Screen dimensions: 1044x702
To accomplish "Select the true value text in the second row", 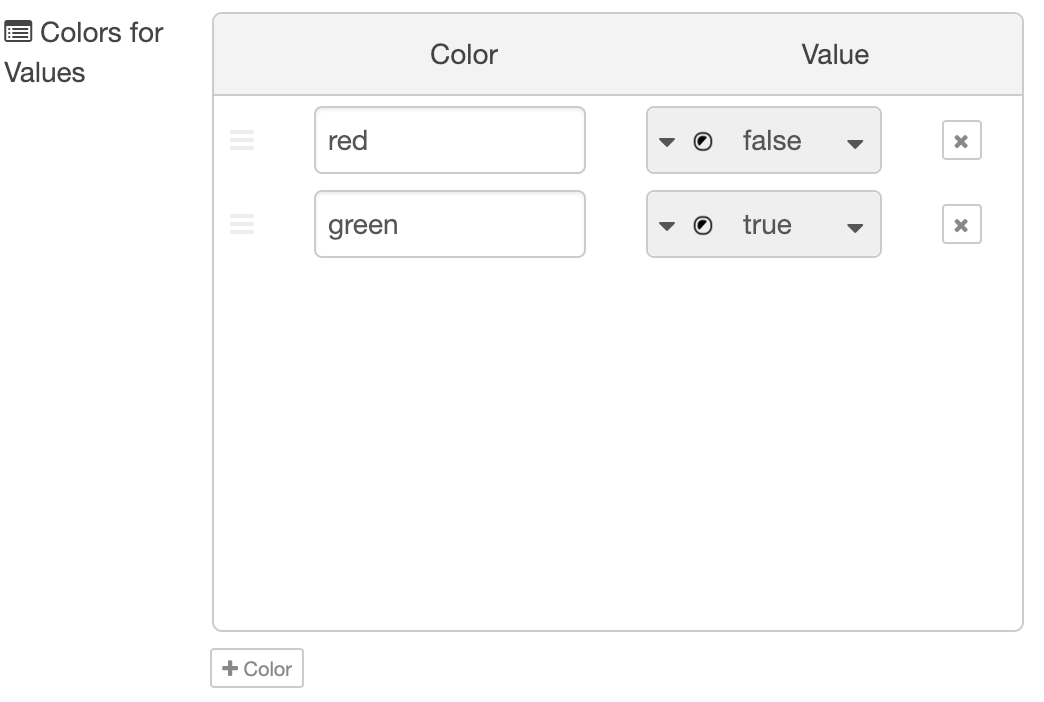I will point(767,225).
